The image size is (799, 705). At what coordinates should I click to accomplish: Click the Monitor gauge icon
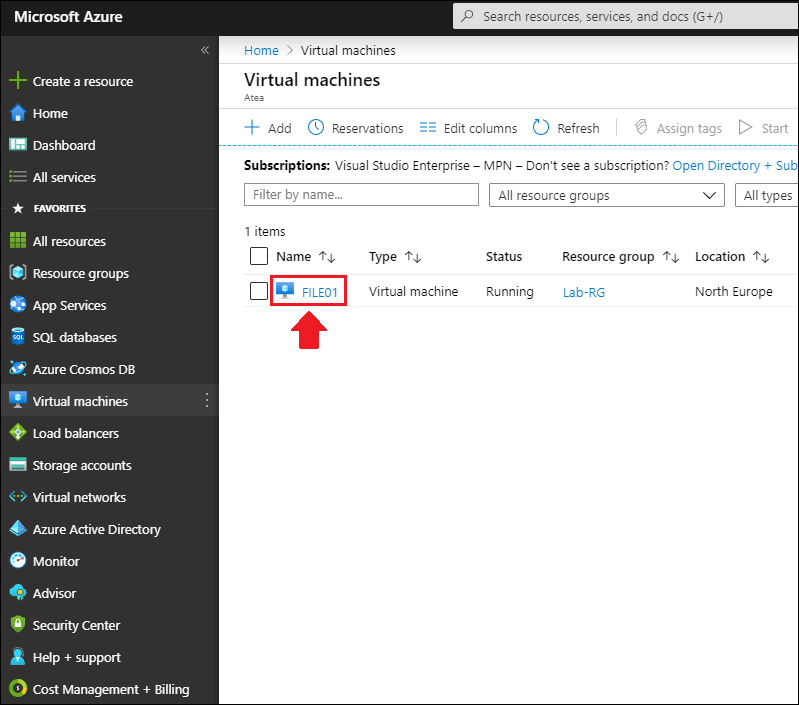click(18, 560)
